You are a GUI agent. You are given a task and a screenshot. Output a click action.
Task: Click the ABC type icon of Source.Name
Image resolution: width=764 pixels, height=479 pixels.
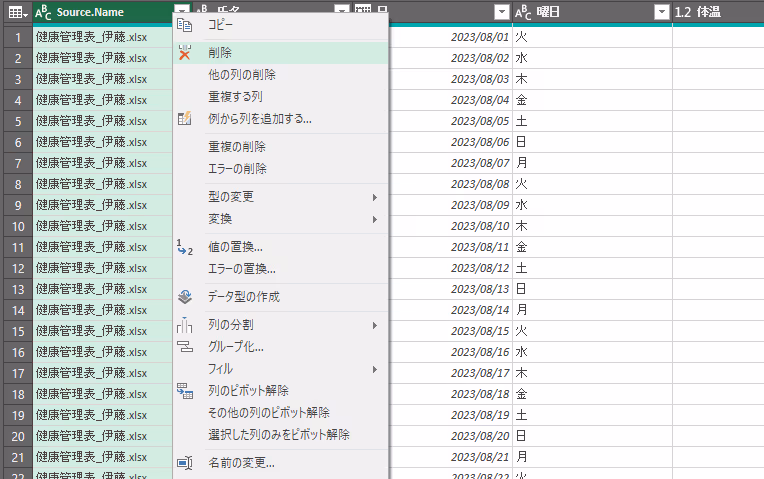43,12
